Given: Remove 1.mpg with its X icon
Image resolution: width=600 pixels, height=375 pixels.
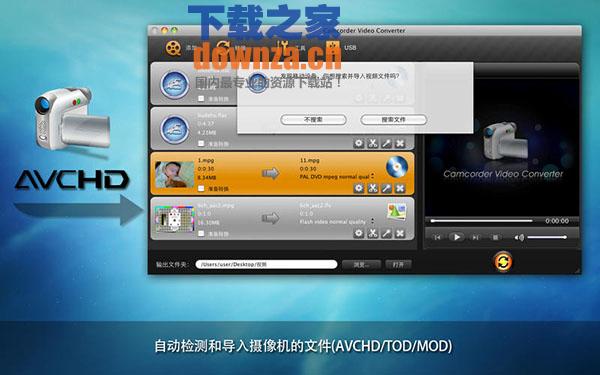Looking at the screenshot, I should [400, 188].
